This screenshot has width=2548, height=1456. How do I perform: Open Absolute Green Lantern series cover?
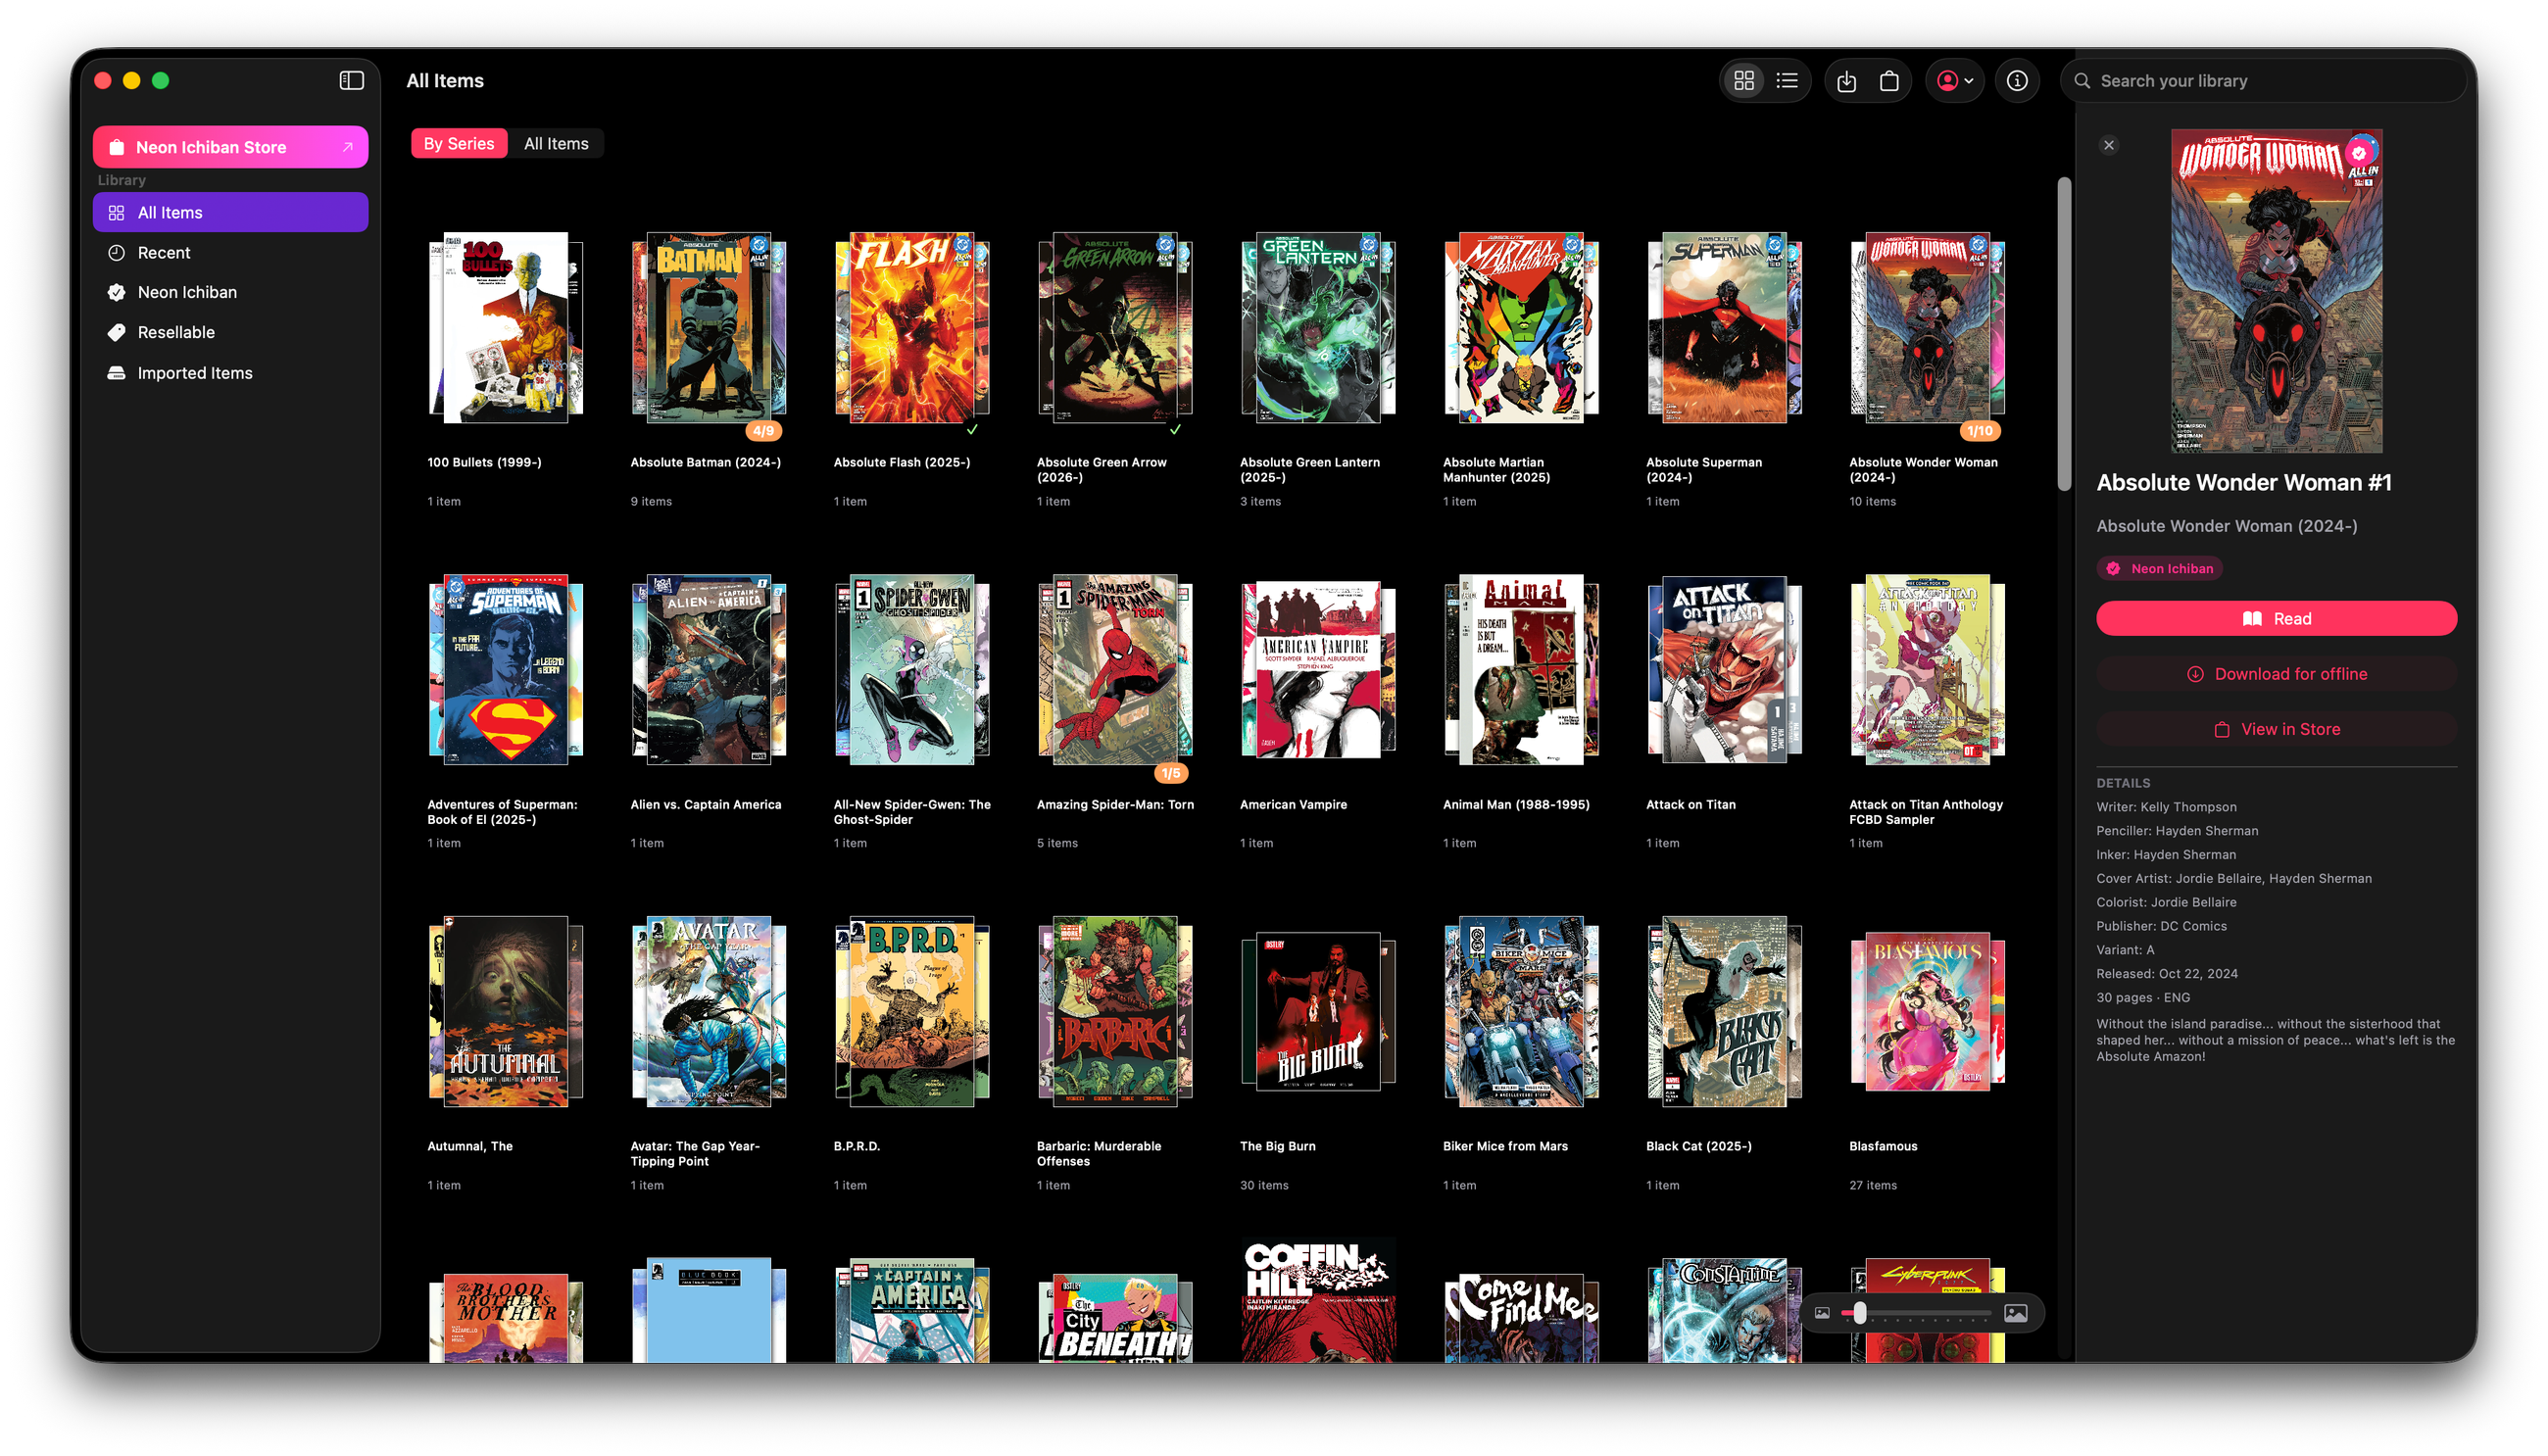[x=1318, y=327]
